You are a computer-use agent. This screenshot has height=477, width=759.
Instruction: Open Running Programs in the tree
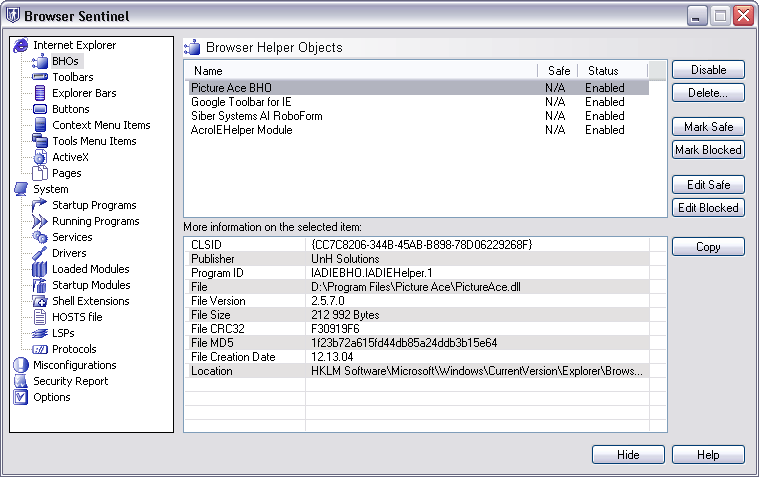tap(95, 221)
